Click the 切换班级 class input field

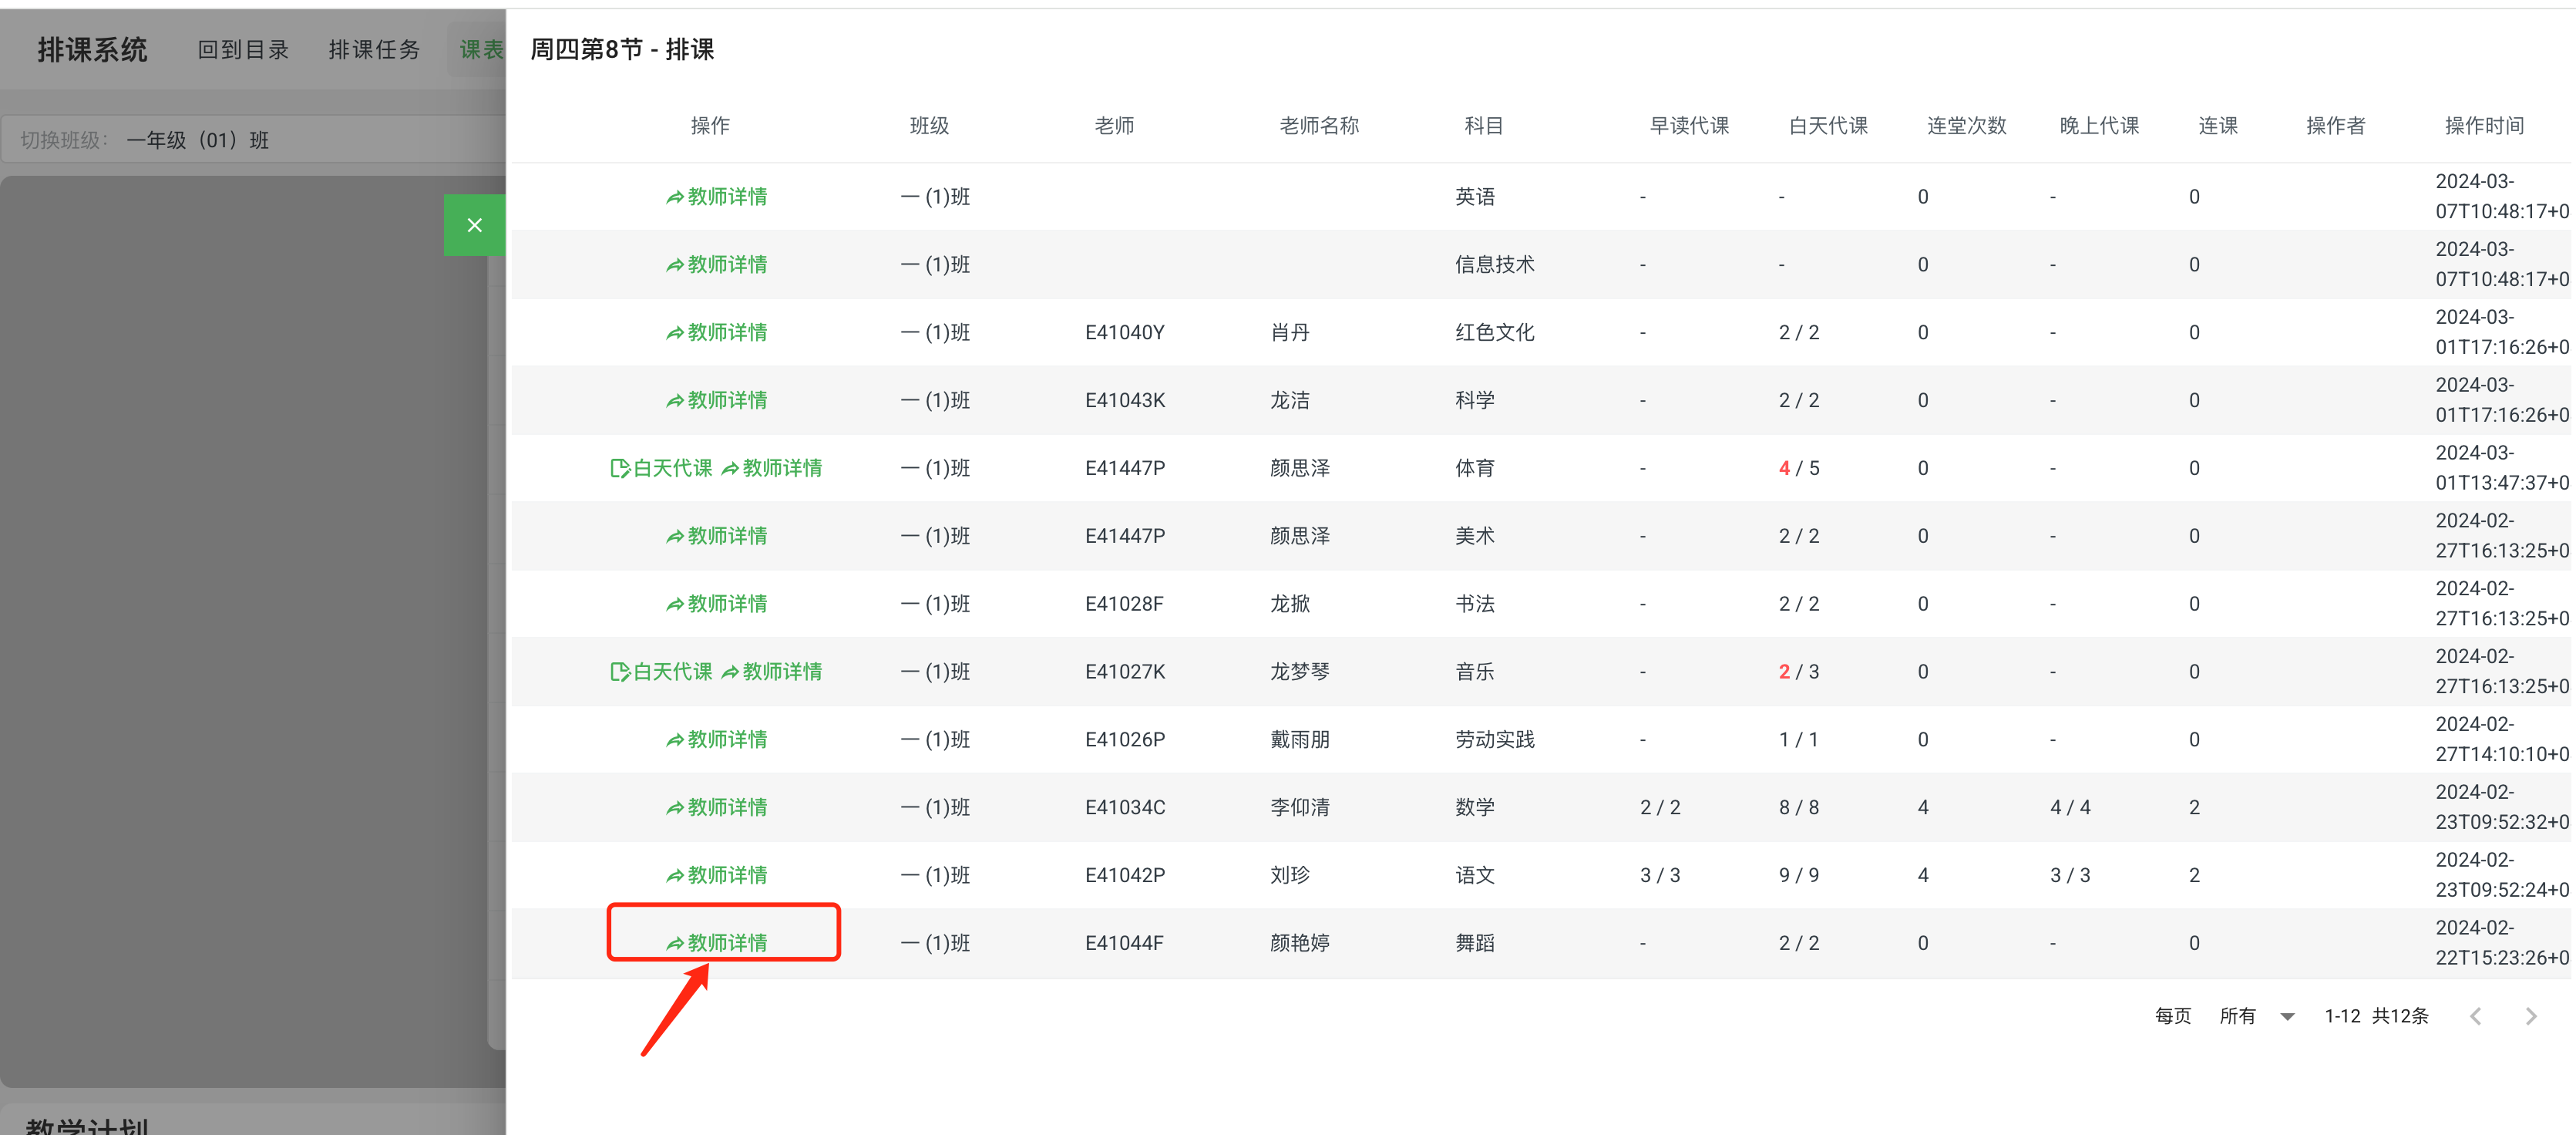tap(250, 139)
